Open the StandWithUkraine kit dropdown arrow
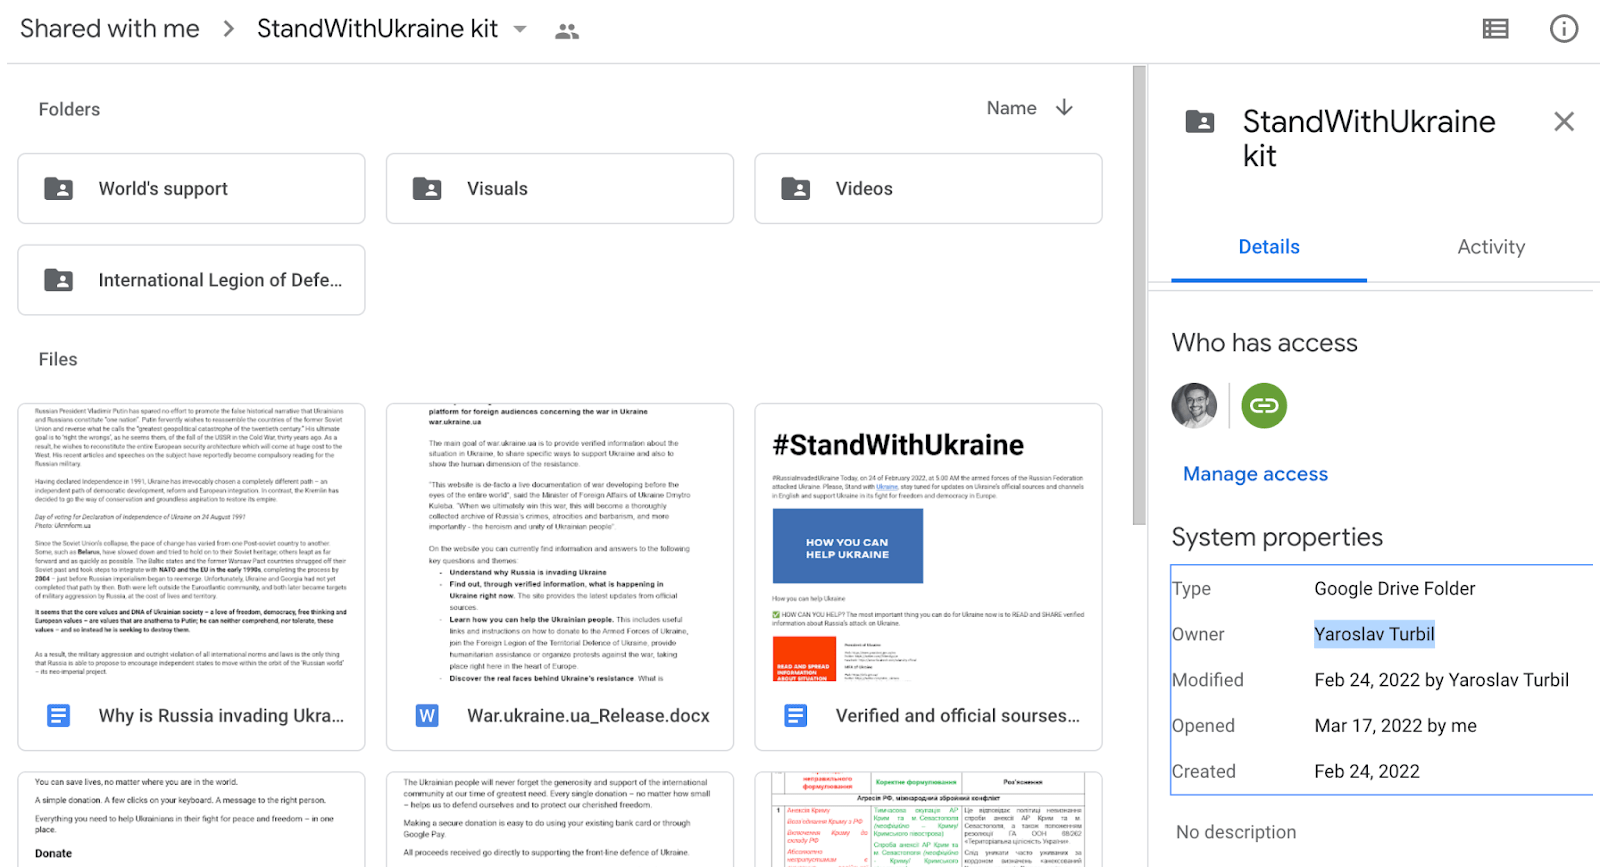This screenshot has height=867, width=1600. 520,29
